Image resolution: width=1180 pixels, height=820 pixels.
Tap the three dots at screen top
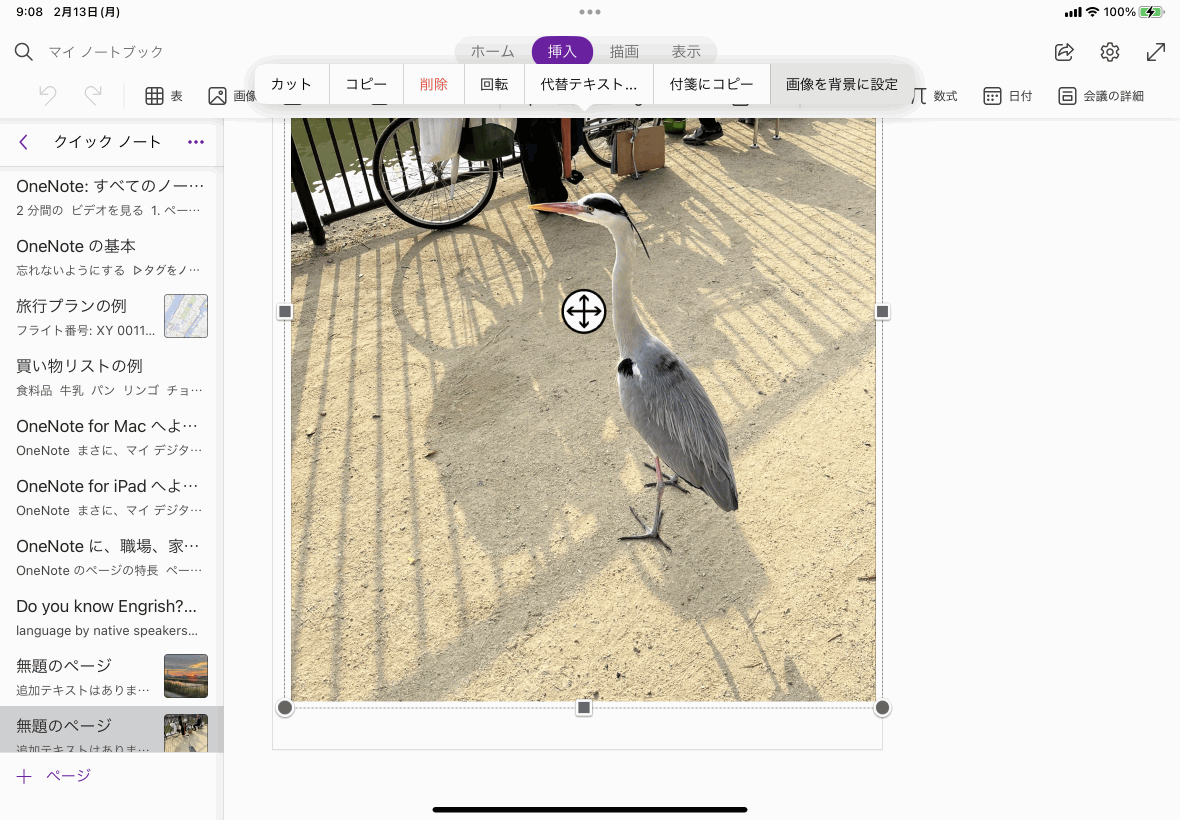pos(590,12)
